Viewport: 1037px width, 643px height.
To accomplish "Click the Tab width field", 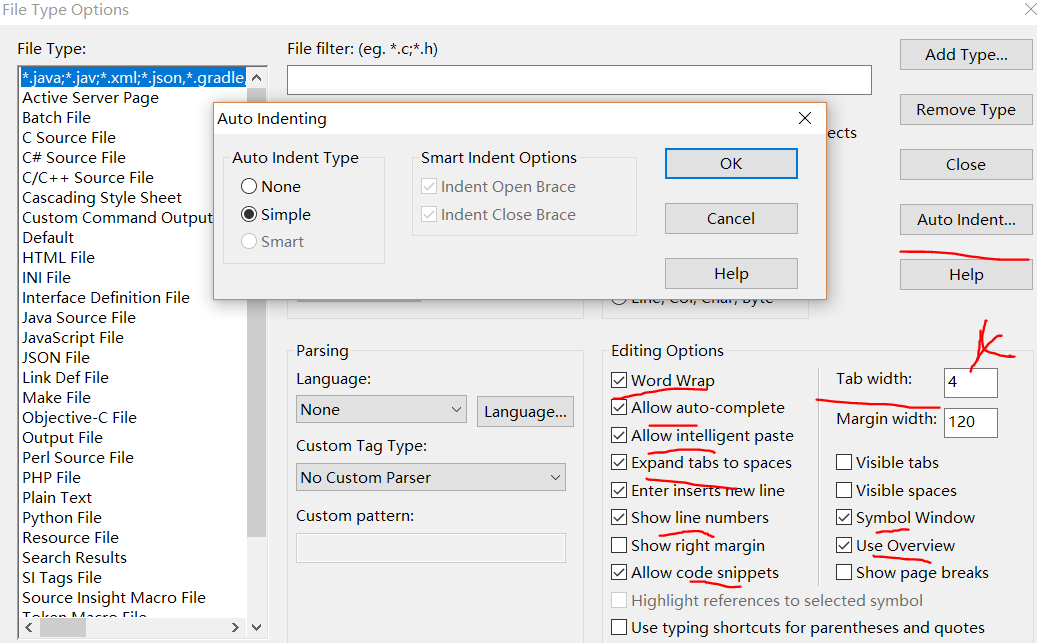I will coord(970,382).
